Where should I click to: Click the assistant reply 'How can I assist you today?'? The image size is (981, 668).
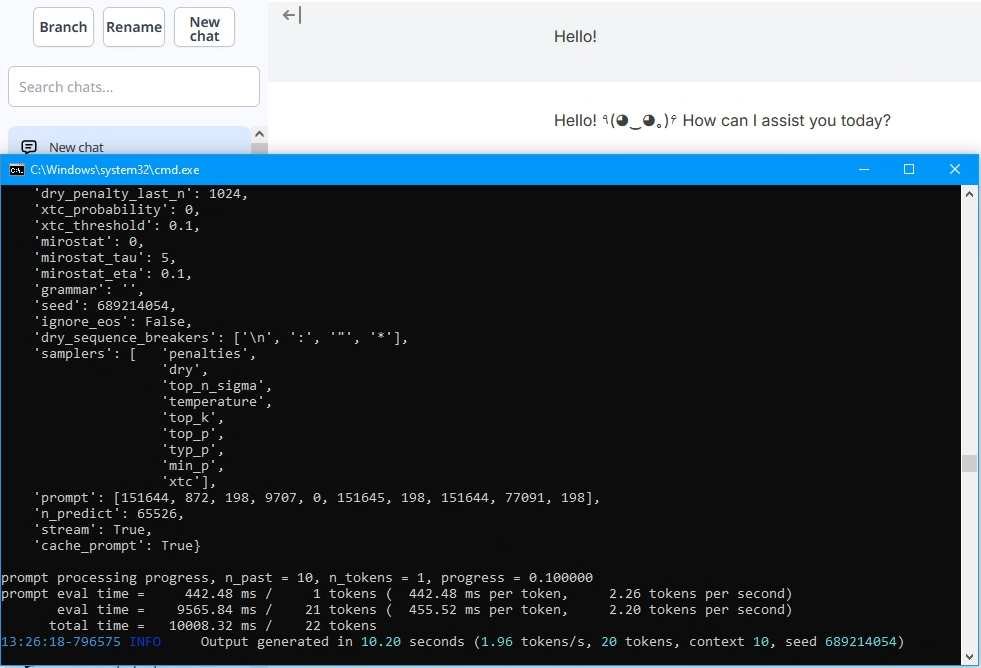pyautogui.click(x=786, y=120)
